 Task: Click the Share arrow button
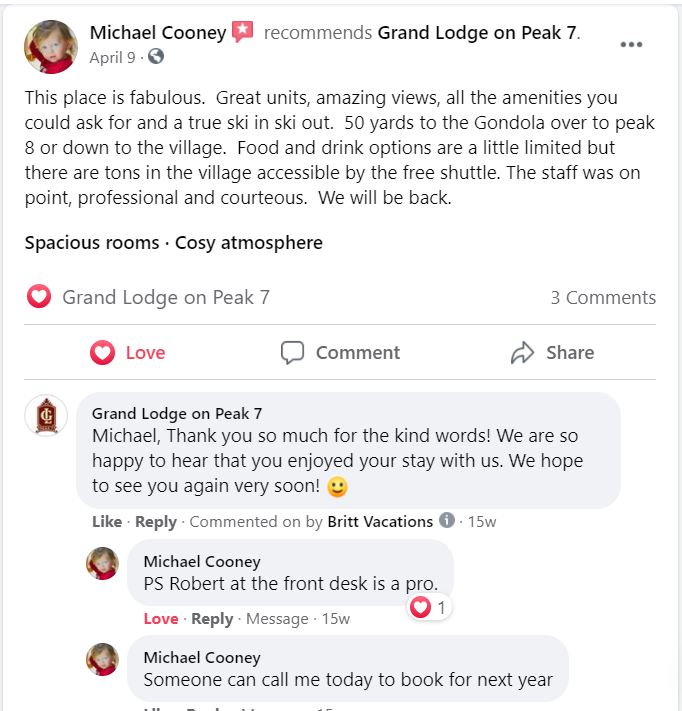click(552, 352)
